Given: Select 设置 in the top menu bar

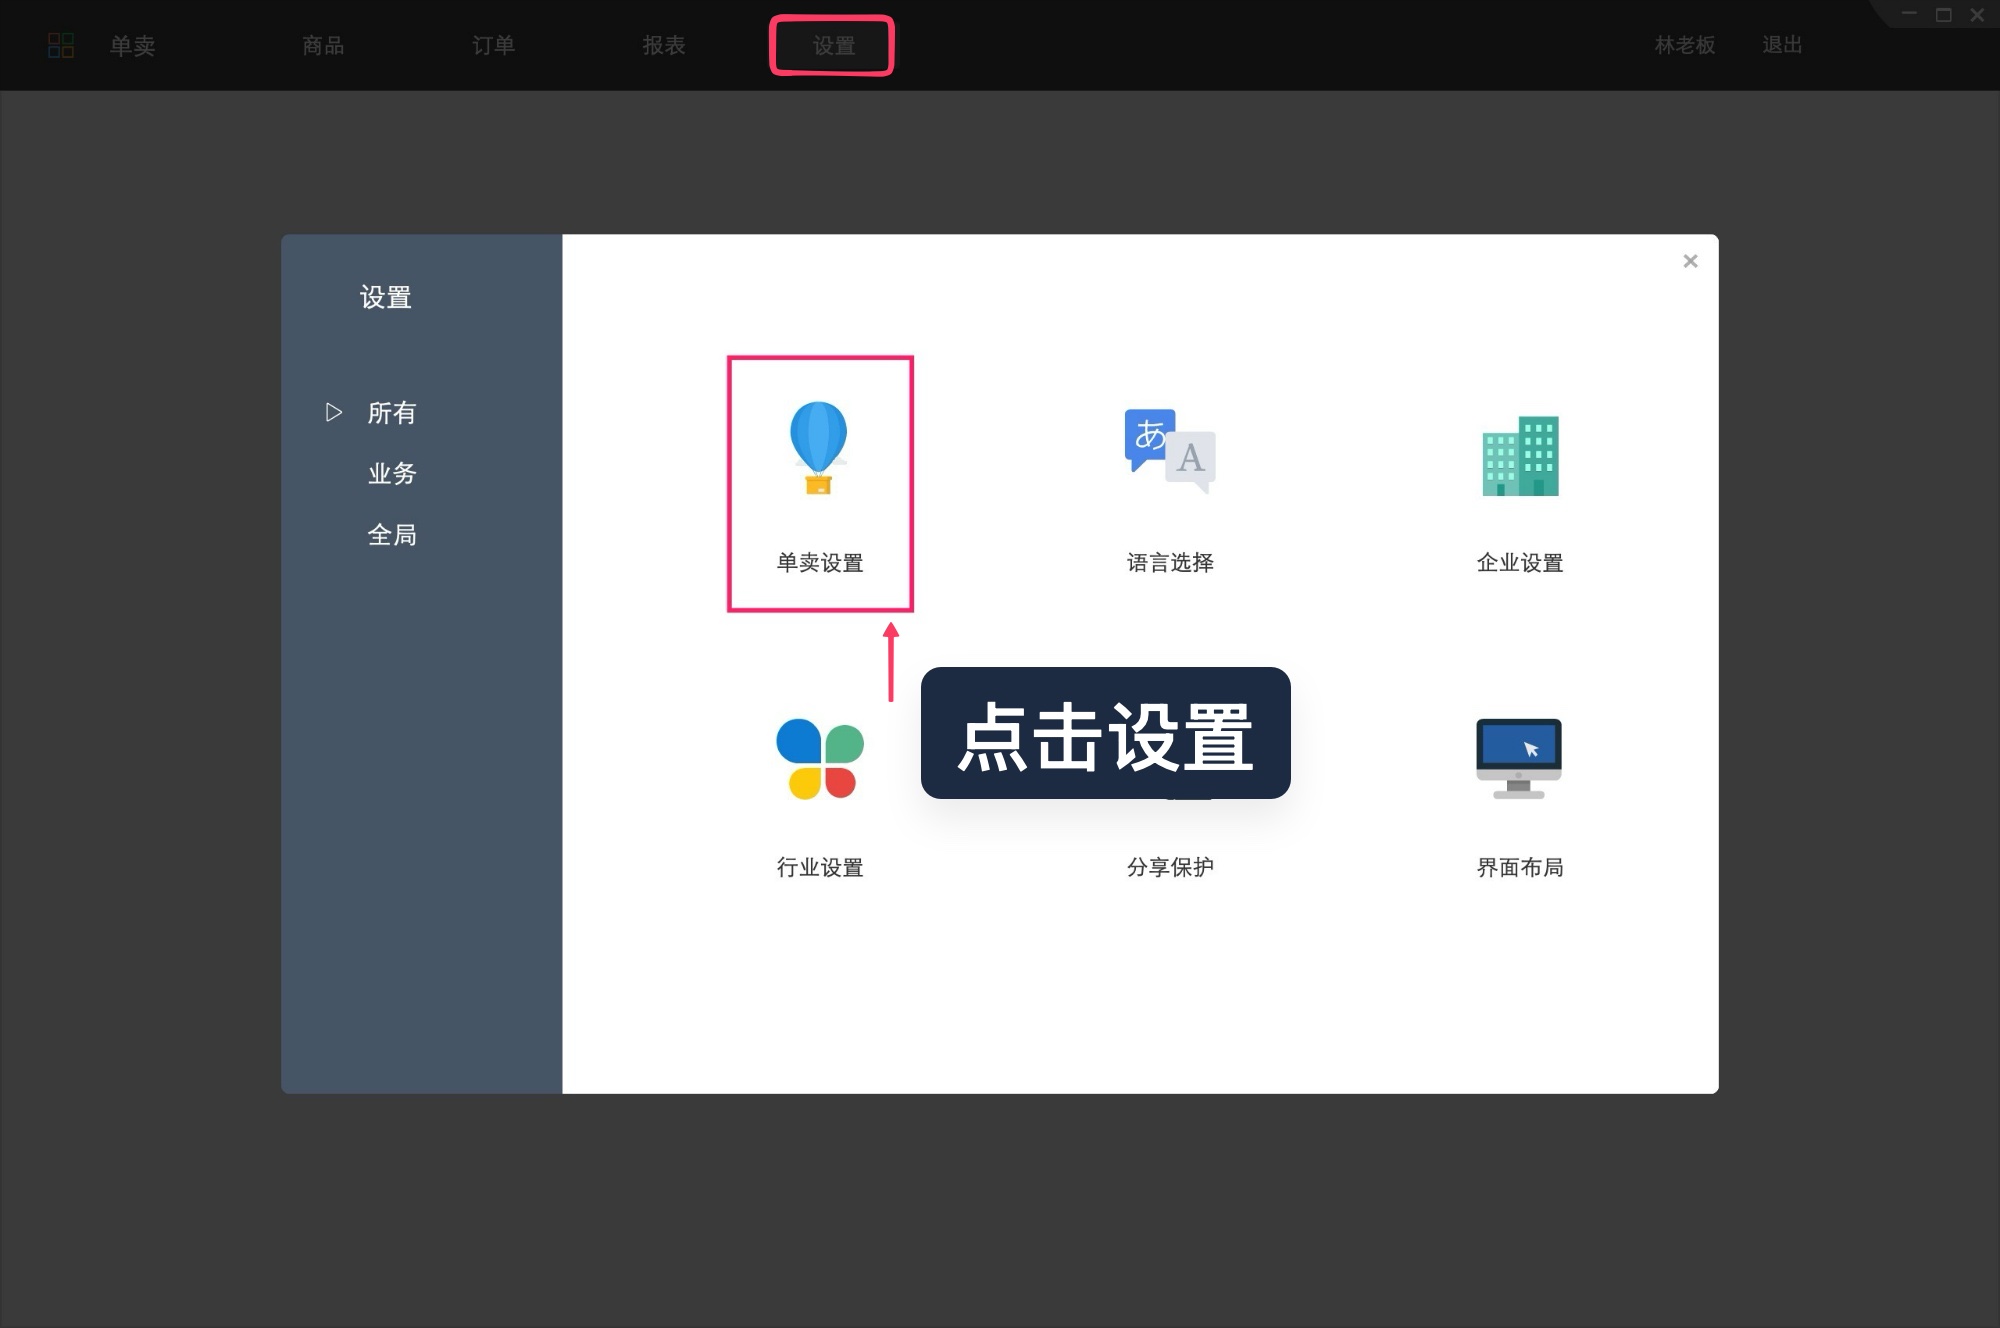Looking at the screenshot, I should point(832,46).
